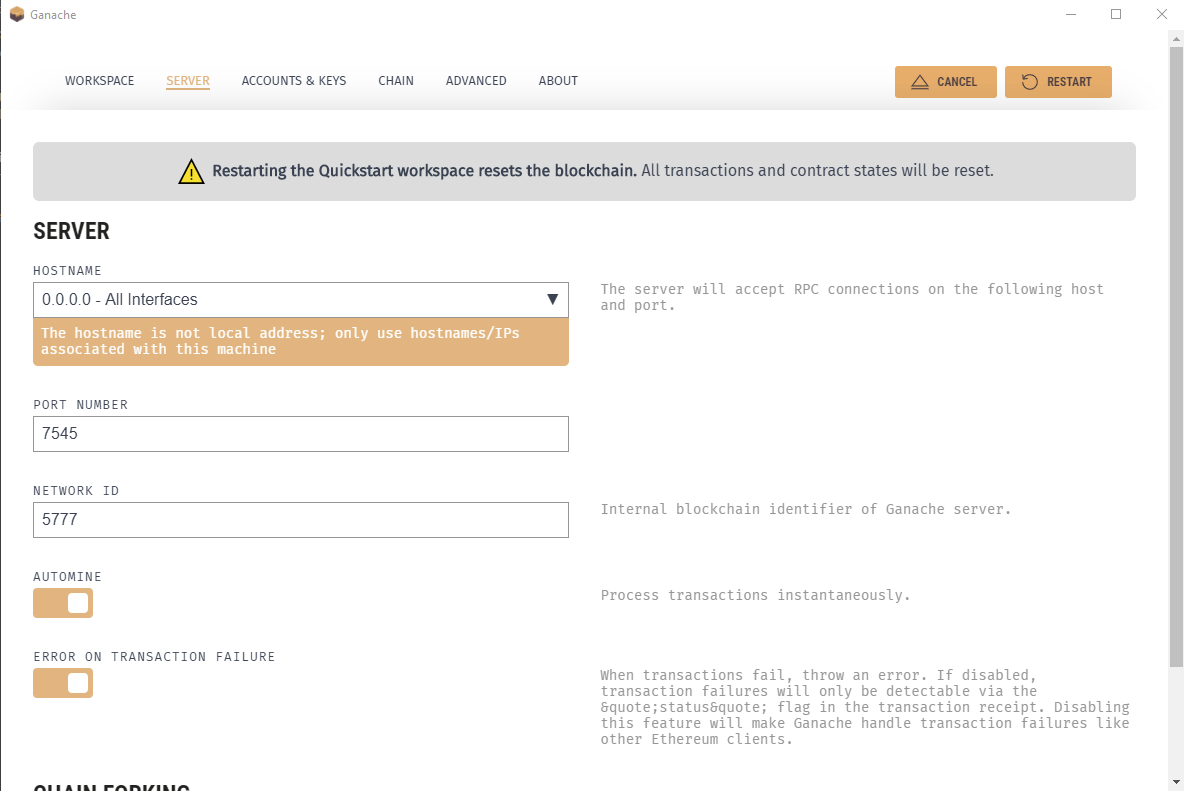This screenshot has width=1184, height=791.
Task: Toggle the Automine switch
Action: click(x=63, y=603)
